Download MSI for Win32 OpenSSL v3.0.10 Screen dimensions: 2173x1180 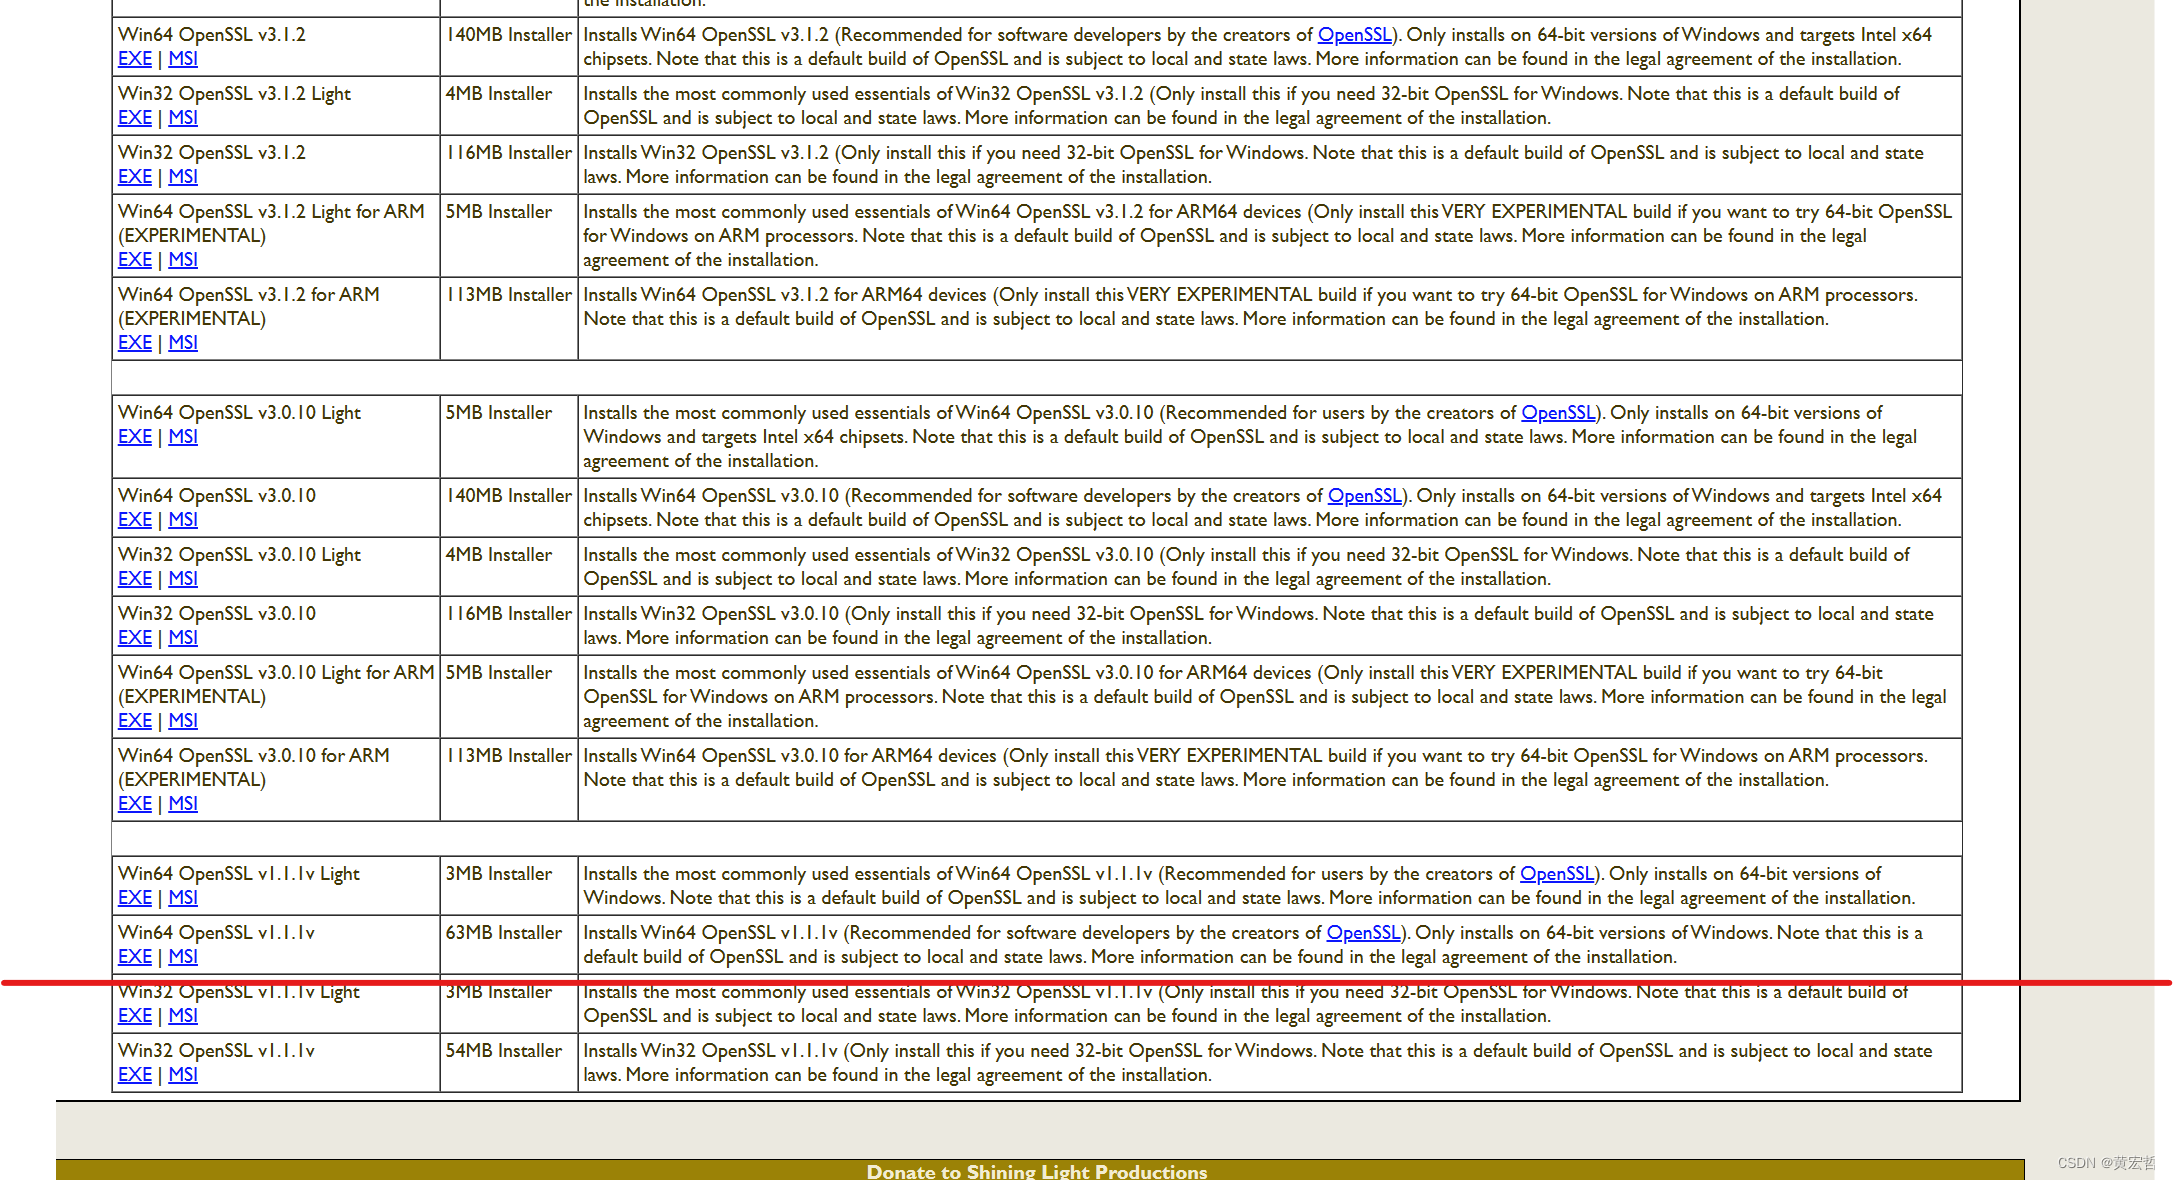pyautogui.click(x=183, y=638)
